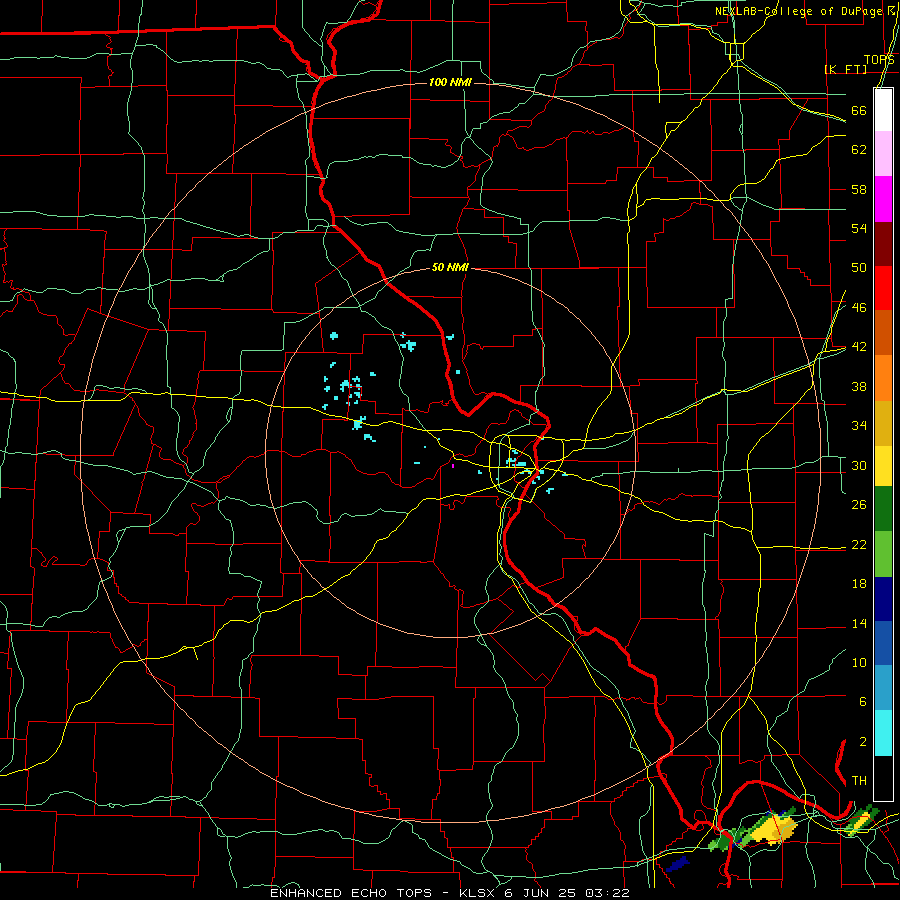Screen dimensions: 900x900
Task: Click the legend value '42'
Action: pos(859,347)
